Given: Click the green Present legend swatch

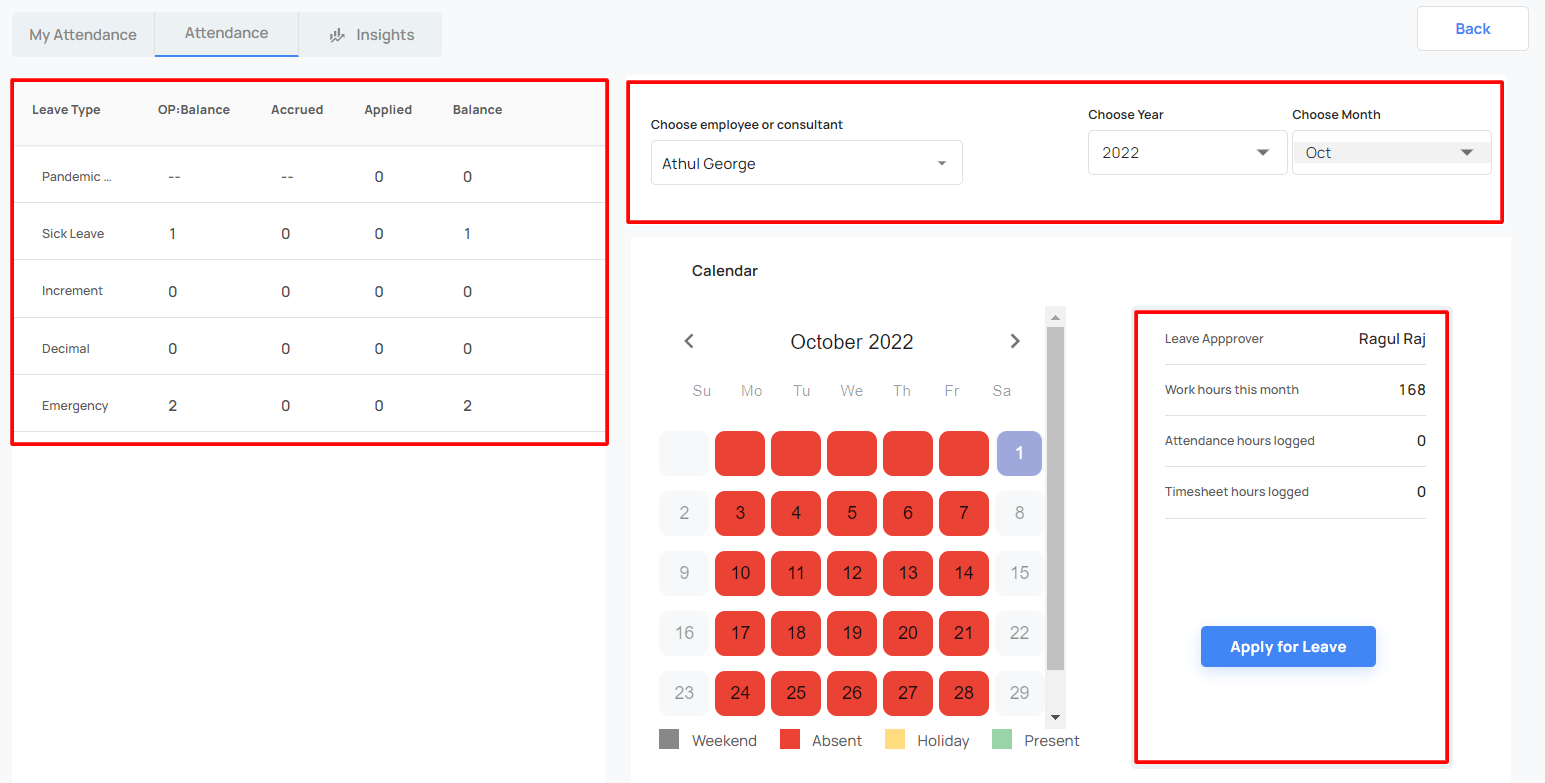Looking at the screenshot, I should tap(1002, 740).
